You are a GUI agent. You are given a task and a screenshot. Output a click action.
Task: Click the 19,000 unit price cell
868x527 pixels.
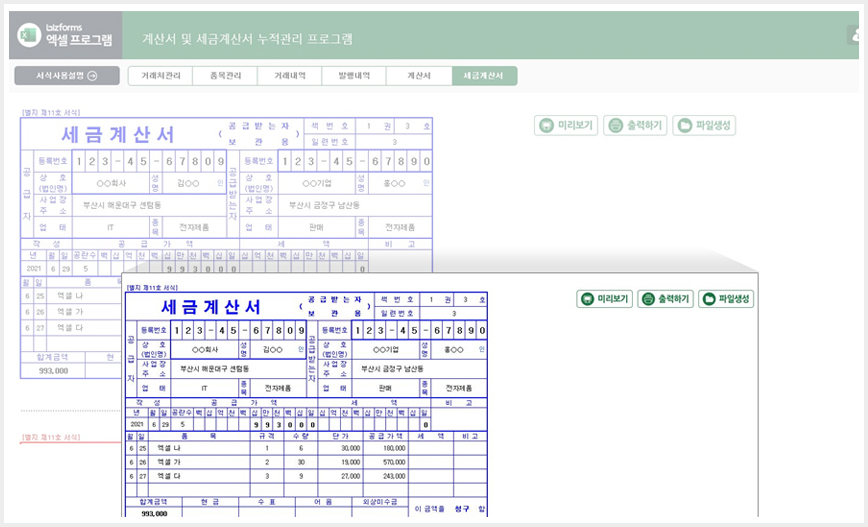[x=340, y=462]
